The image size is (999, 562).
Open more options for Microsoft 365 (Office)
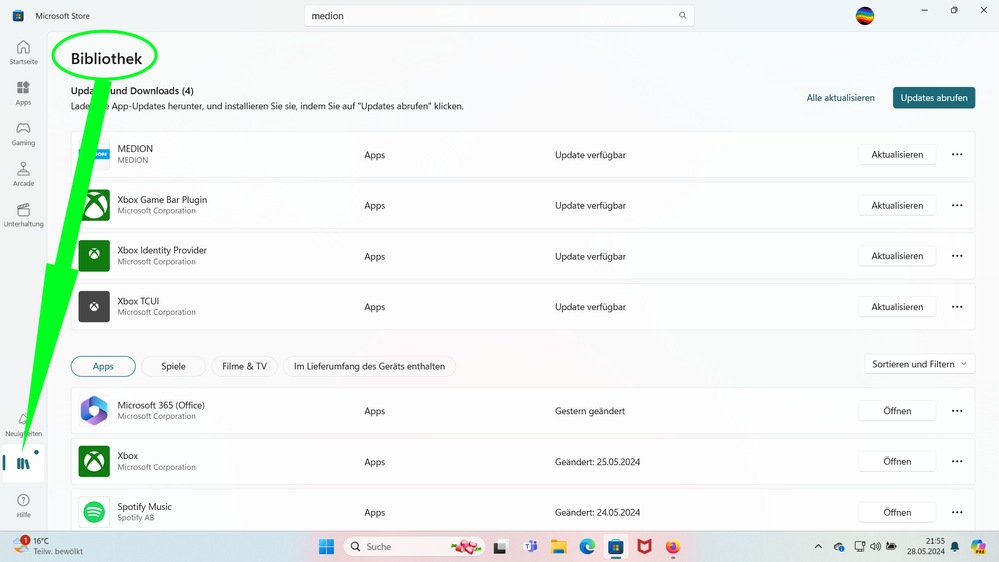(957, 410)
